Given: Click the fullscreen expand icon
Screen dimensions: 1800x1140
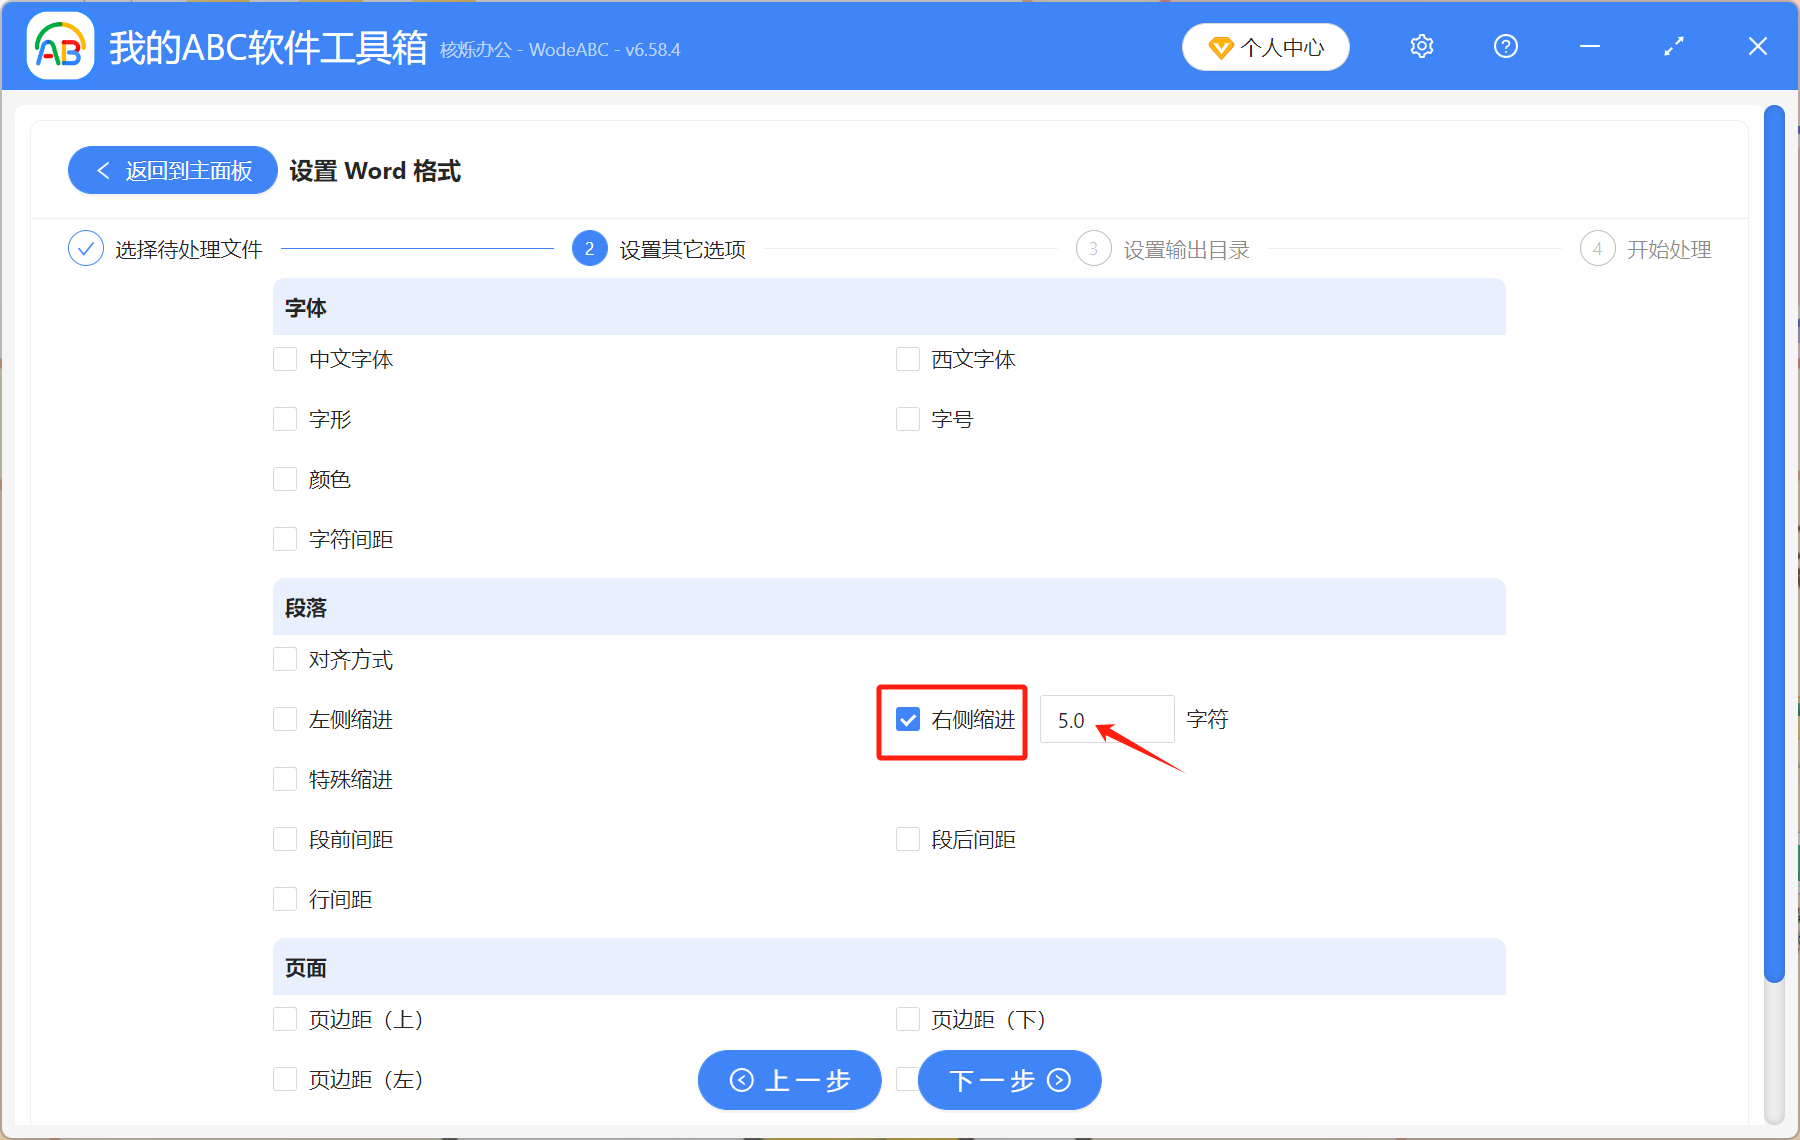Looking at the screenshot, I should pyautogui.click(x=1673, y=45).
